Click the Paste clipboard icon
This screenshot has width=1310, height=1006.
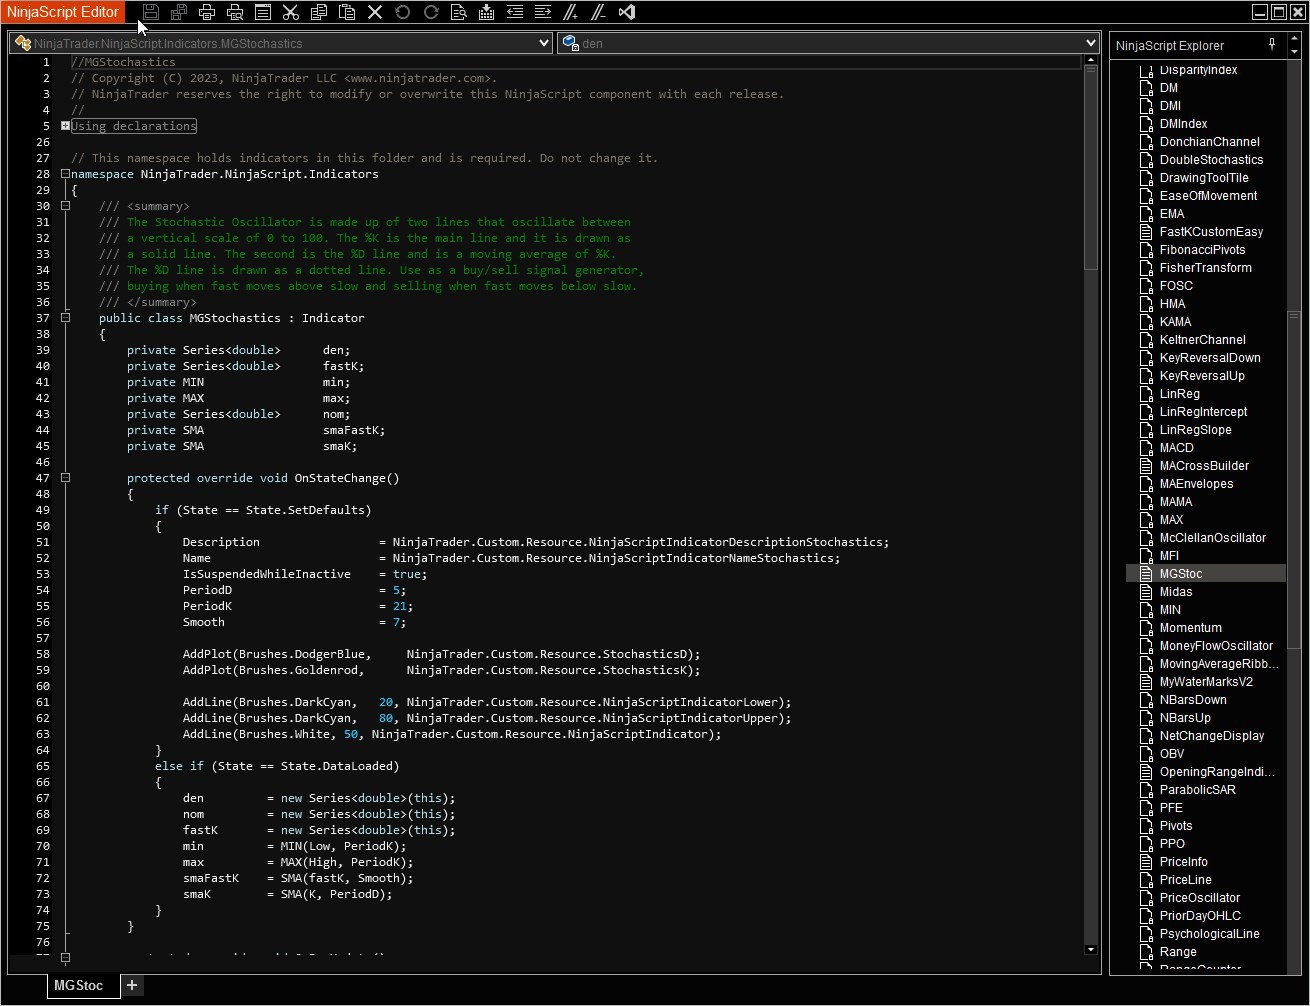347,12
